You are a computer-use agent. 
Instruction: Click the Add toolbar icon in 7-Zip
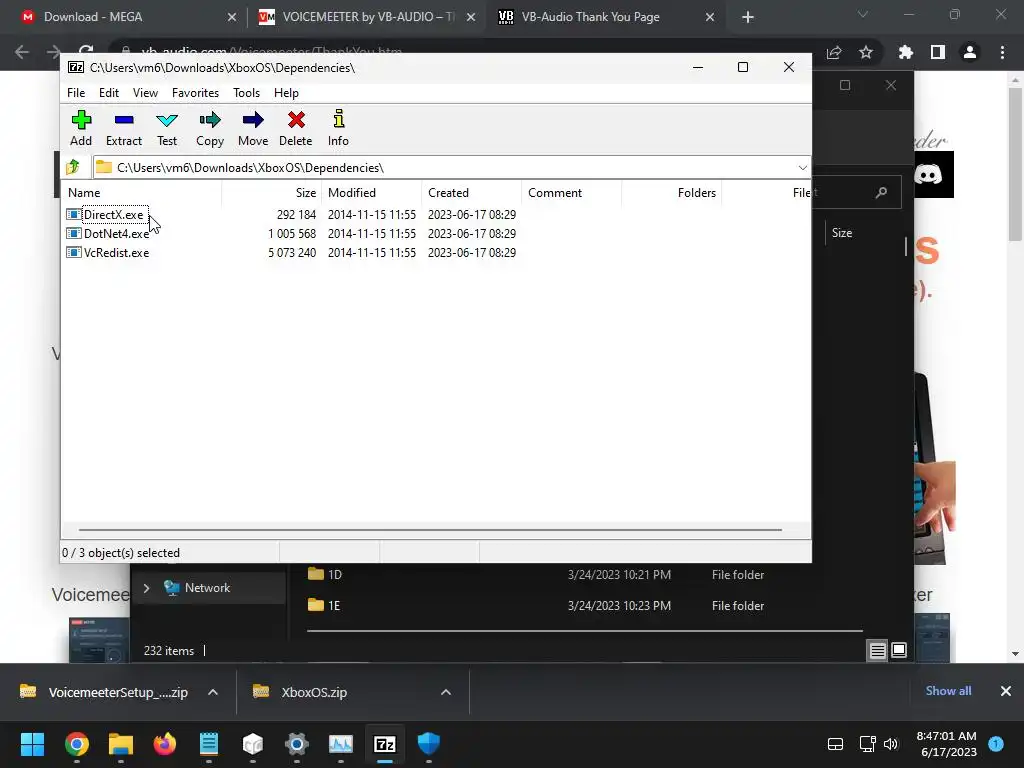tap(81, 128)
